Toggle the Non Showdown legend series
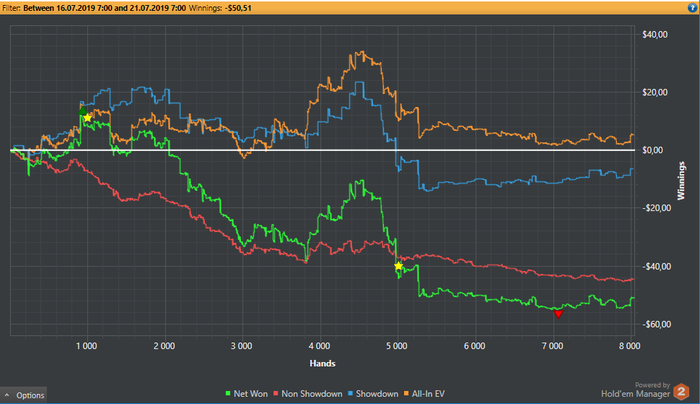 [308, 394]
